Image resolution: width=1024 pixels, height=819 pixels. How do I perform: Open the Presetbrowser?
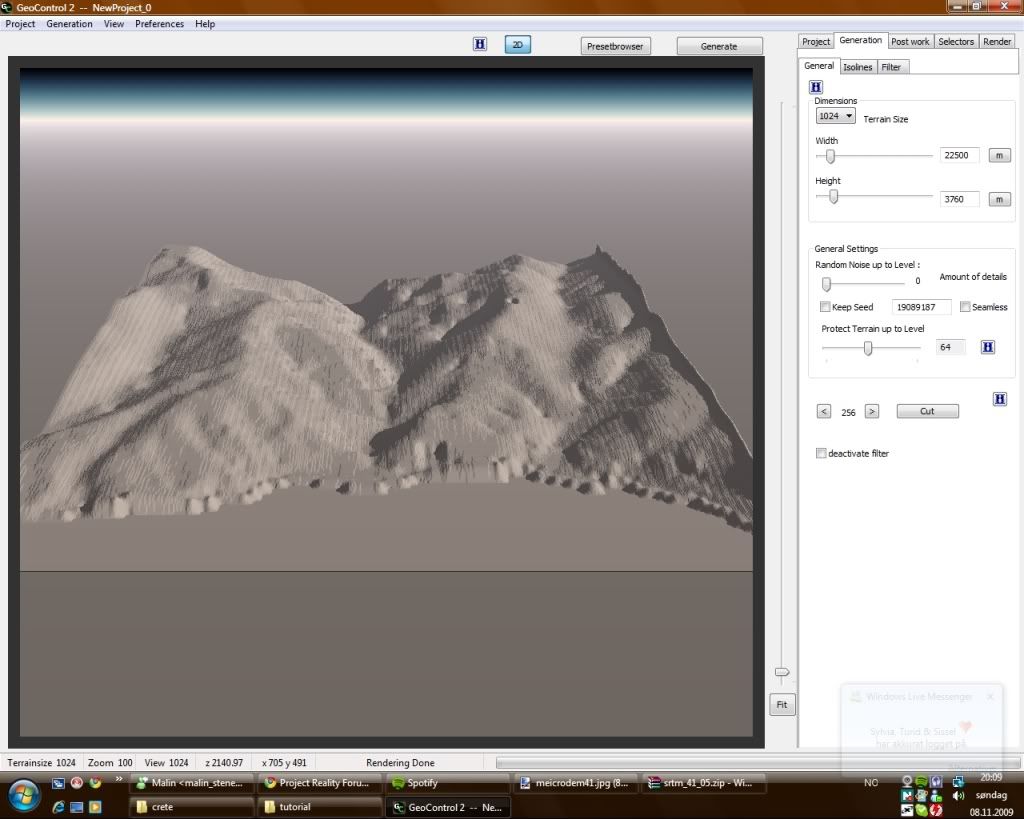(615, 46)
